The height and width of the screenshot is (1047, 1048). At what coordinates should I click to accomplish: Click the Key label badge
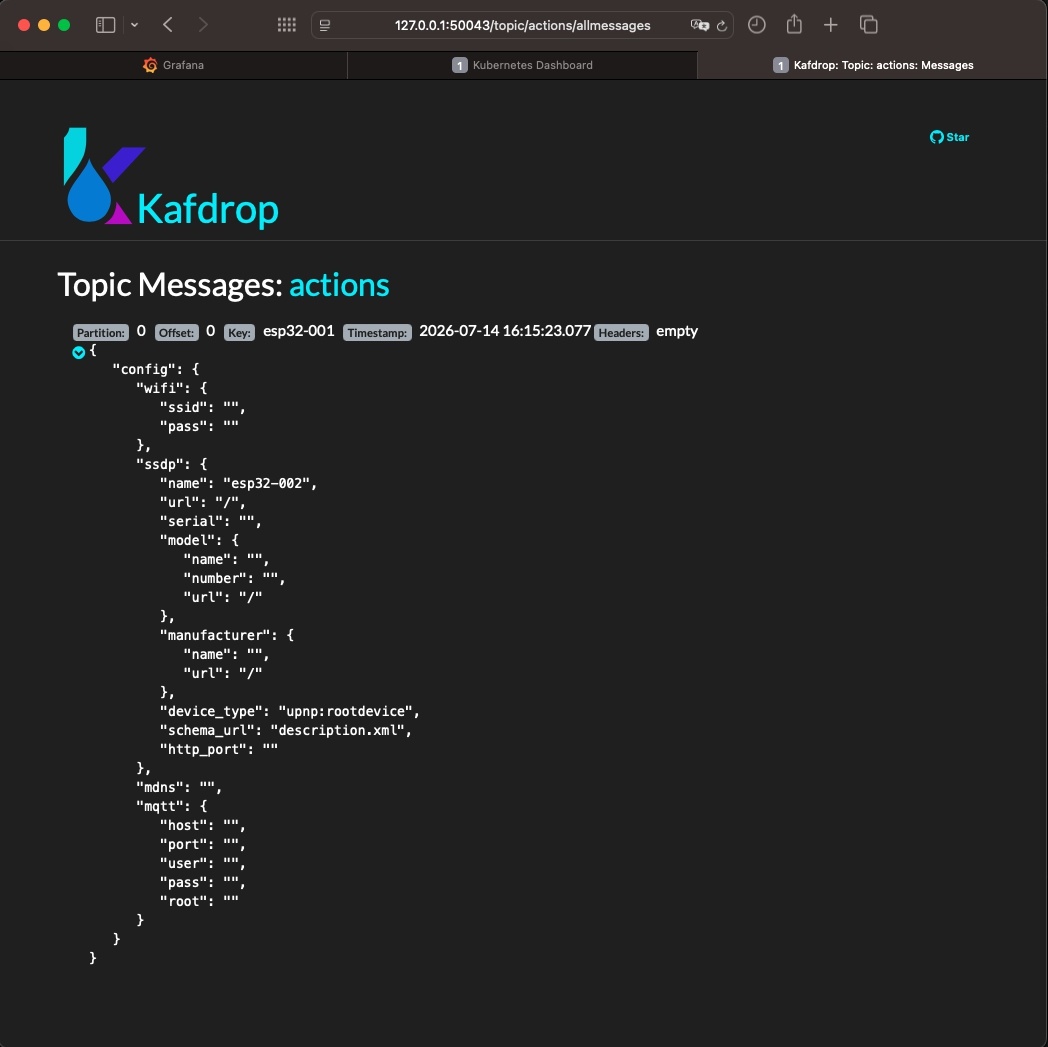click(x=239, y=333)
